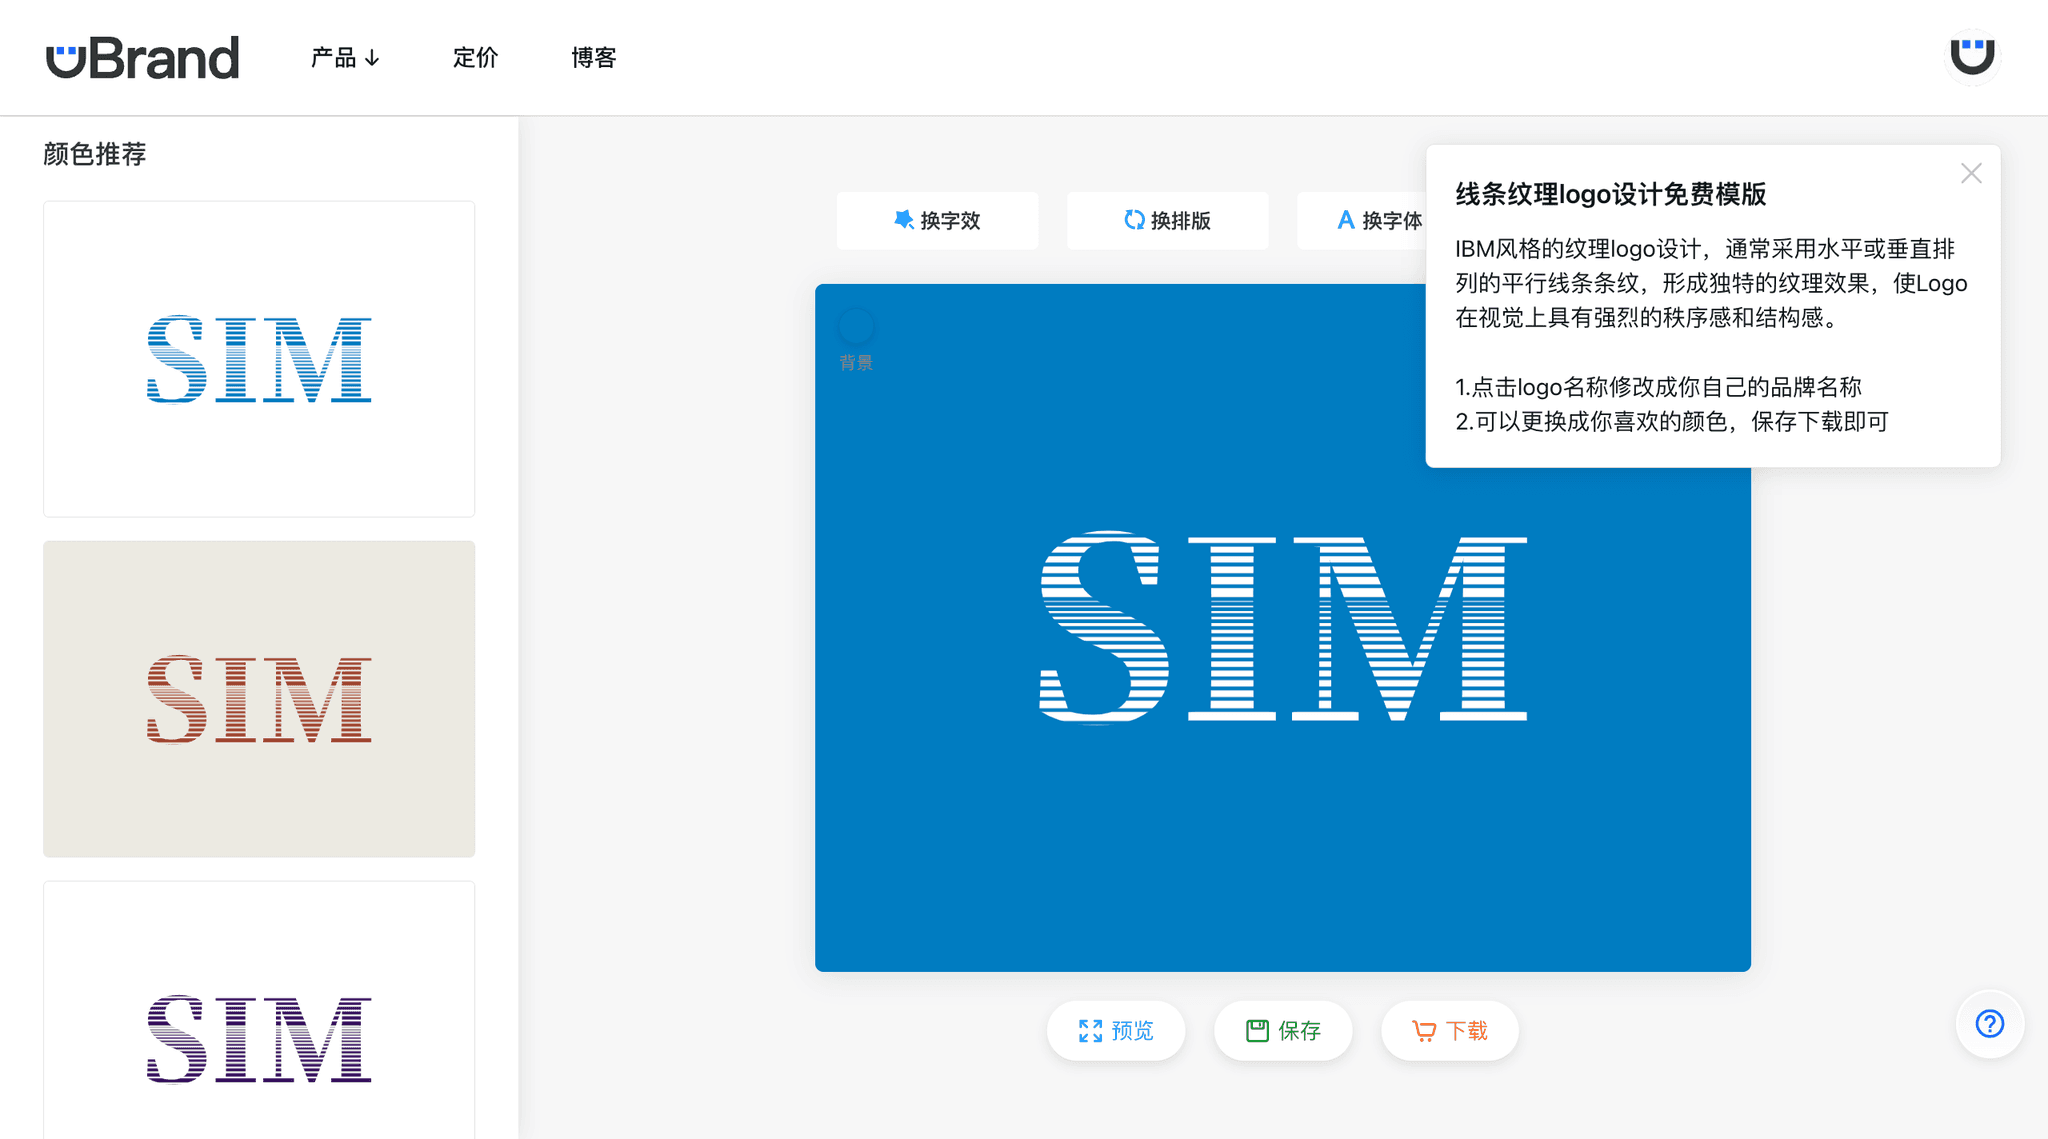2048x1139 pixels.
Task: Click the green save disk icon on 保存
Action: 1256,1030
